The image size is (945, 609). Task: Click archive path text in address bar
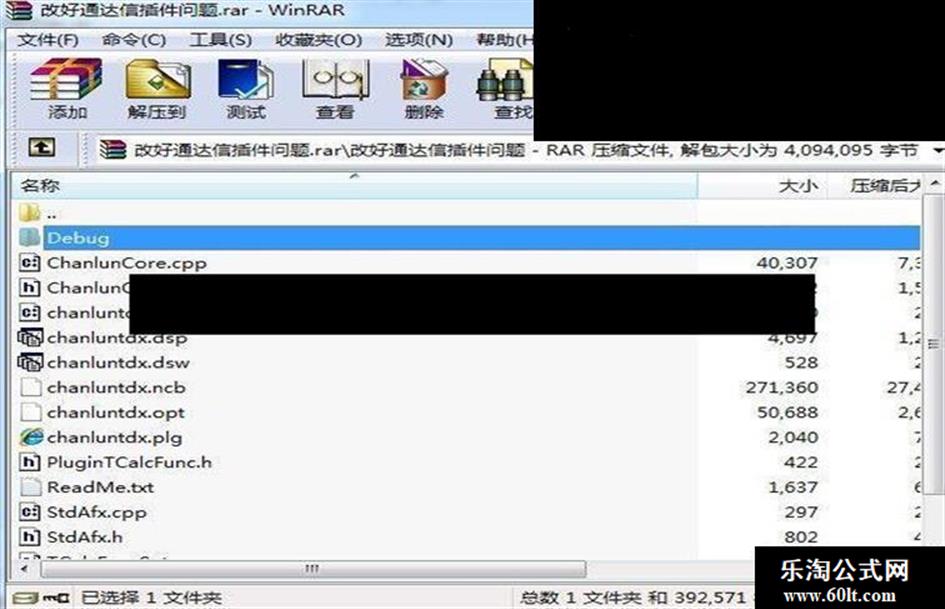pyautogui.click(x=526, y=150)
